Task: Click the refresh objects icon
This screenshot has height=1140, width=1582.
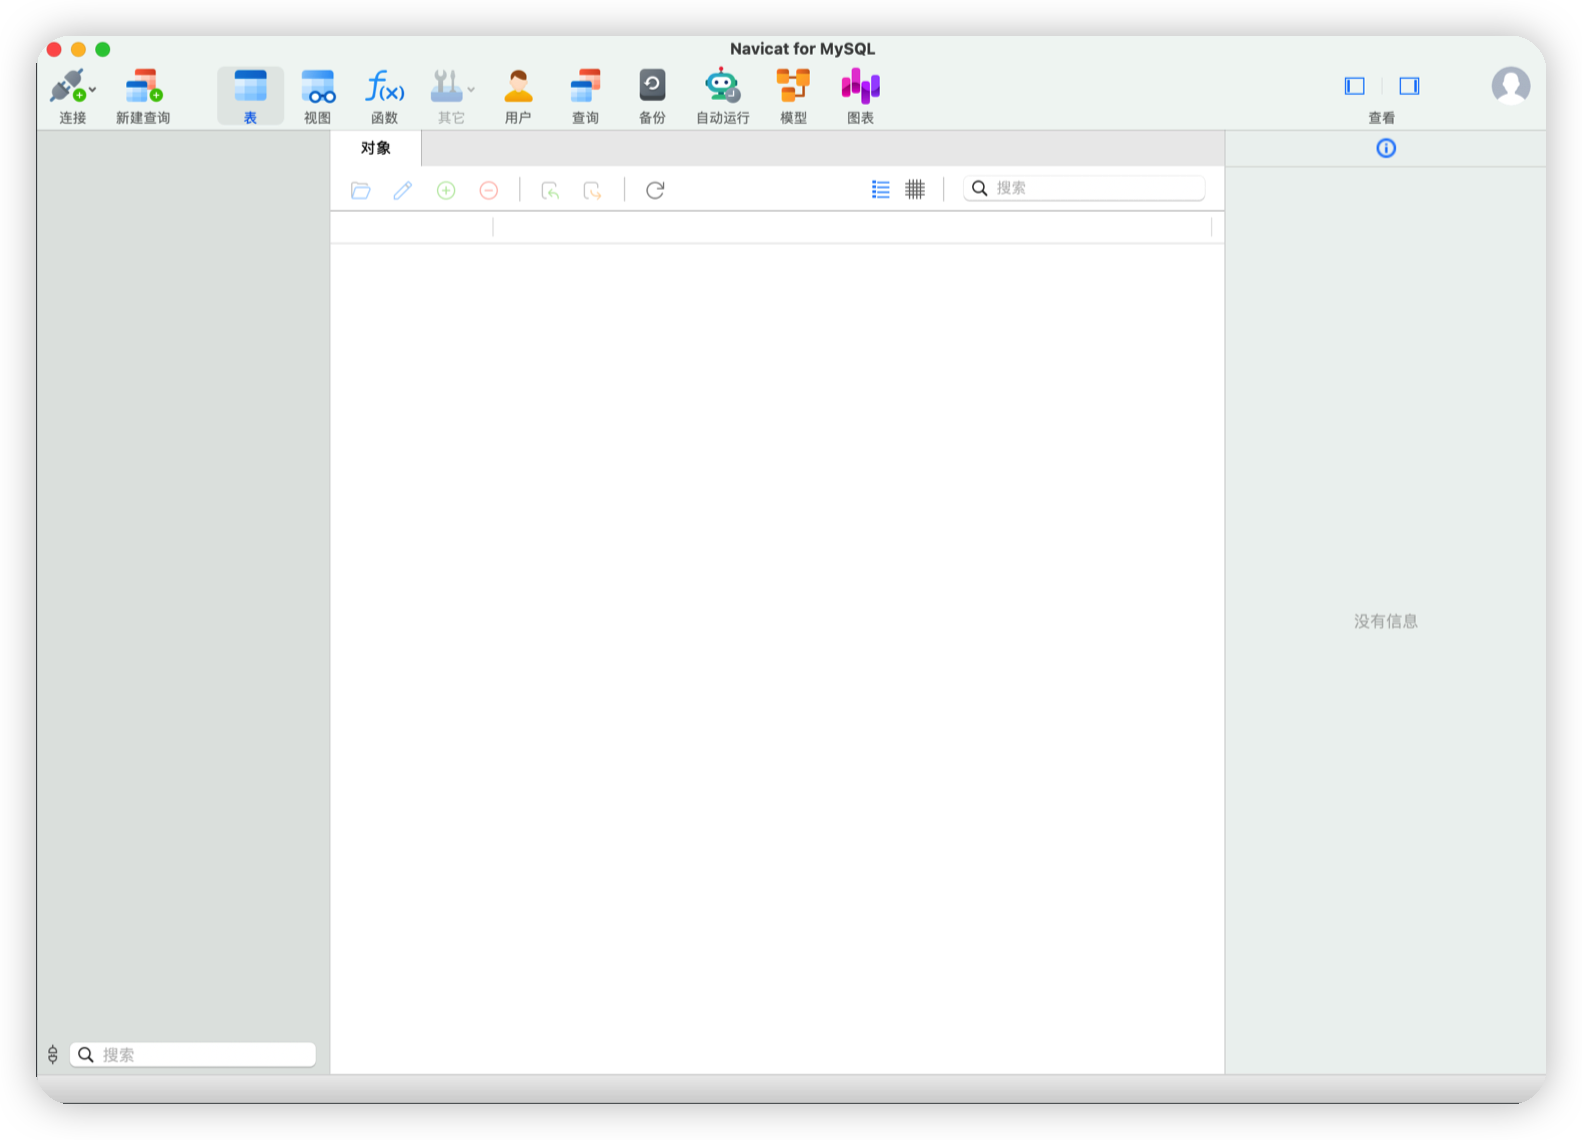Action: (x=655, y=190)
